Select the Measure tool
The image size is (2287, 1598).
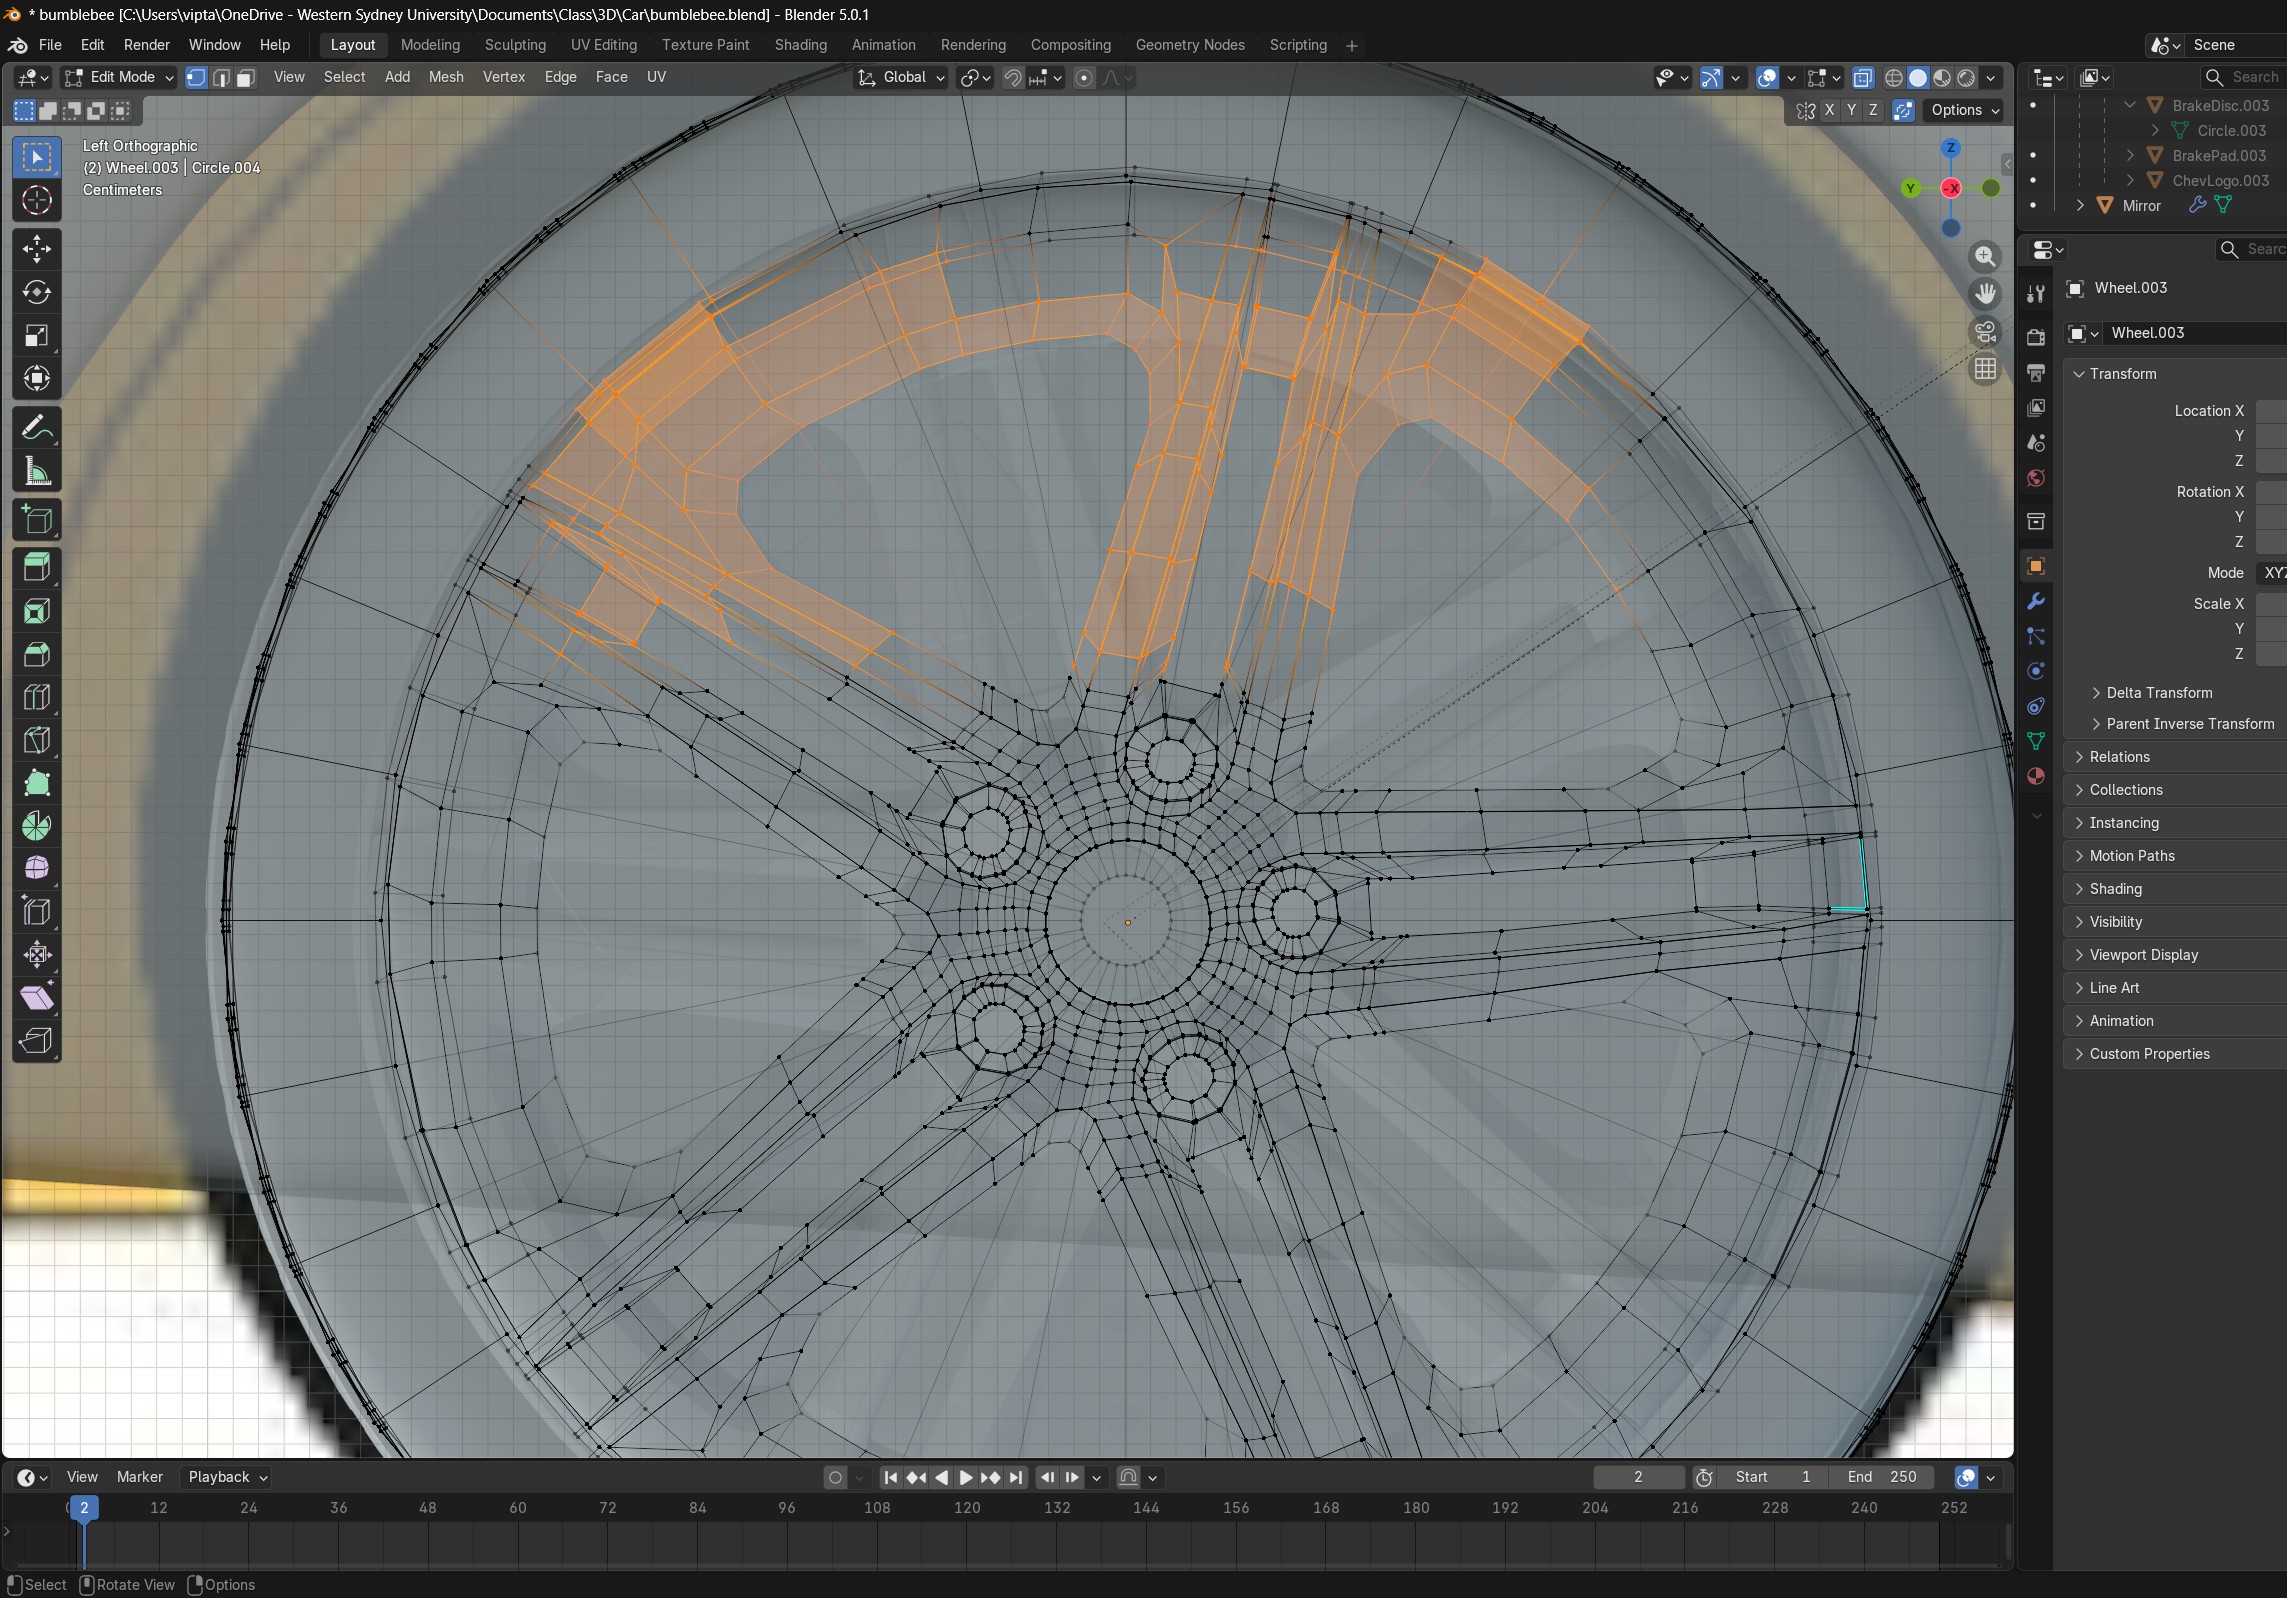tap(37, 471)
